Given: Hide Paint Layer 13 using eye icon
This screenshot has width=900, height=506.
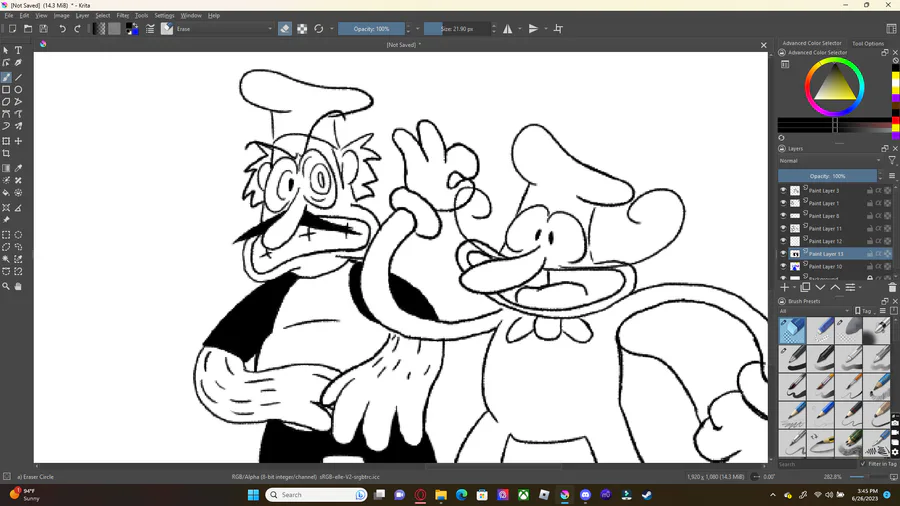Looking at the screenshot, I should [783, 254].
